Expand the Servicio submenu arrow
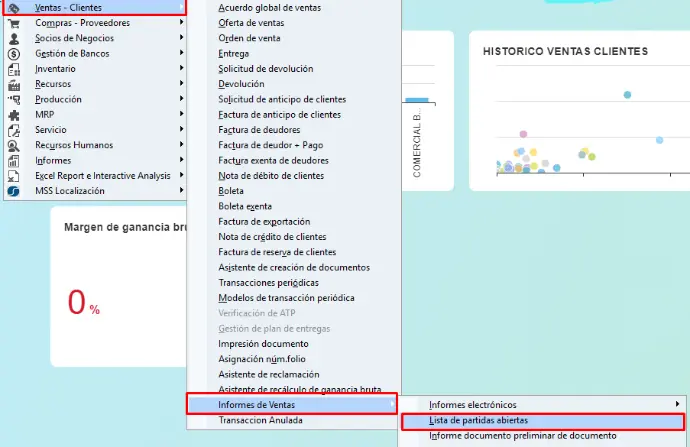690x447 pixels. [x=181, y=130]
